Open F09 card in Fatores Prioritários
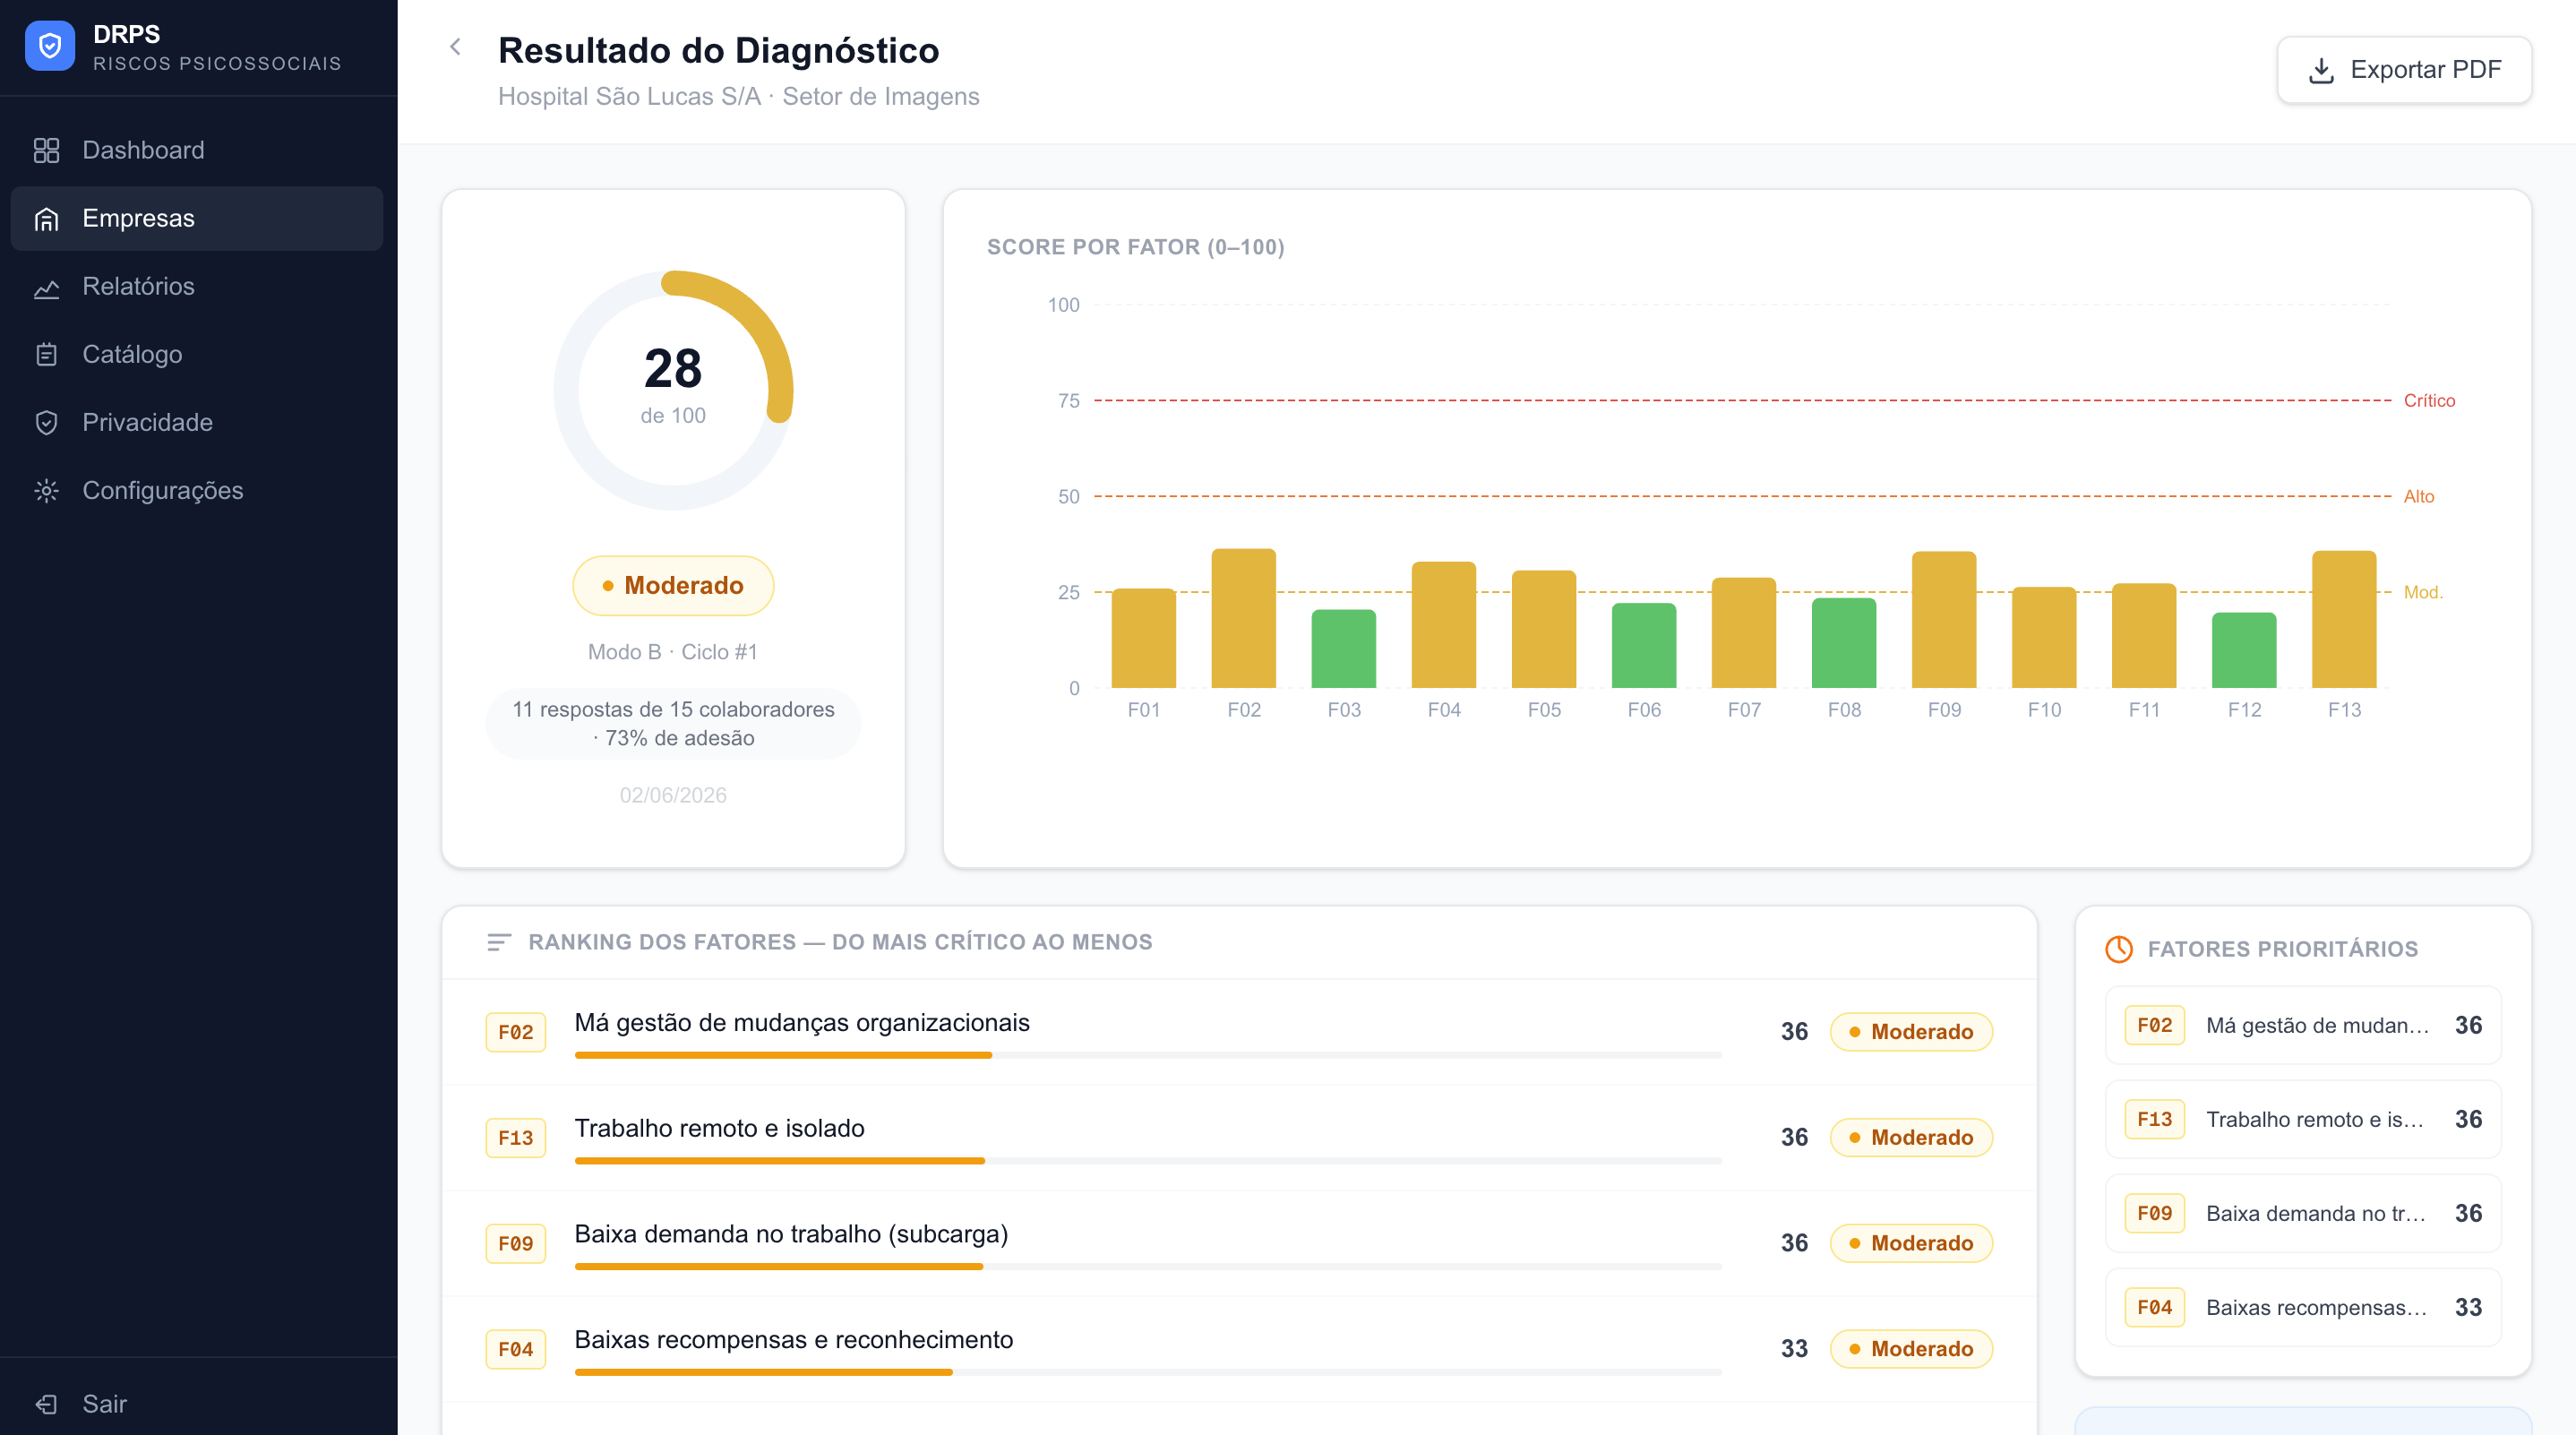The height and width of the screenshot is (1435, 2576). coord(2303,1213)
